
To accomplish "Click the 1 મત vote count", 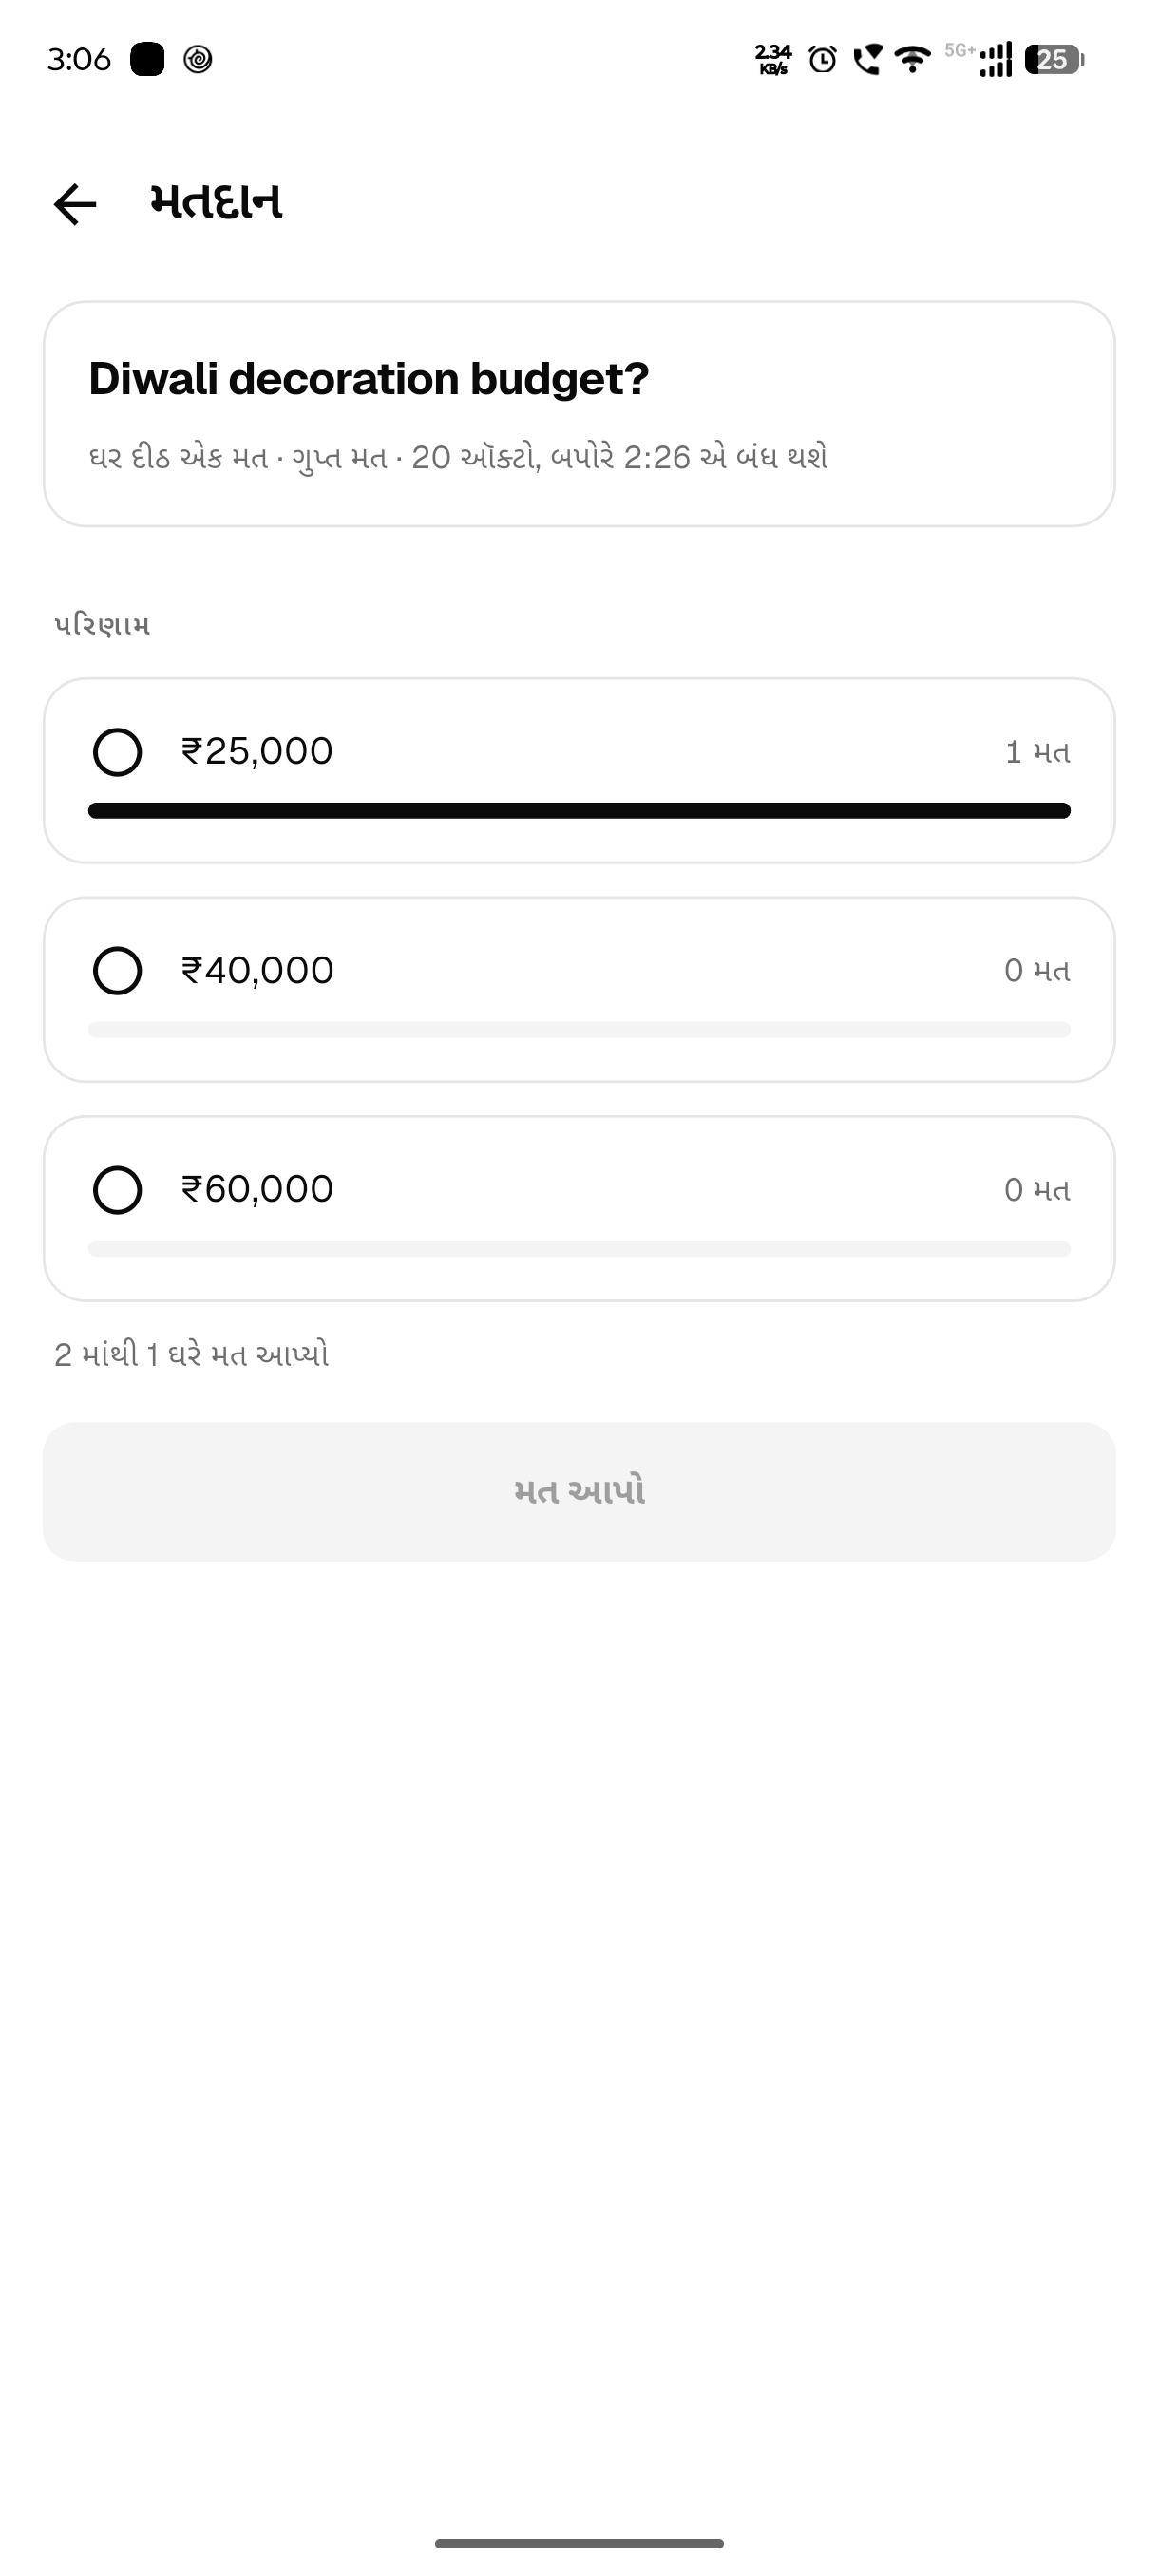I will 1037,752.
